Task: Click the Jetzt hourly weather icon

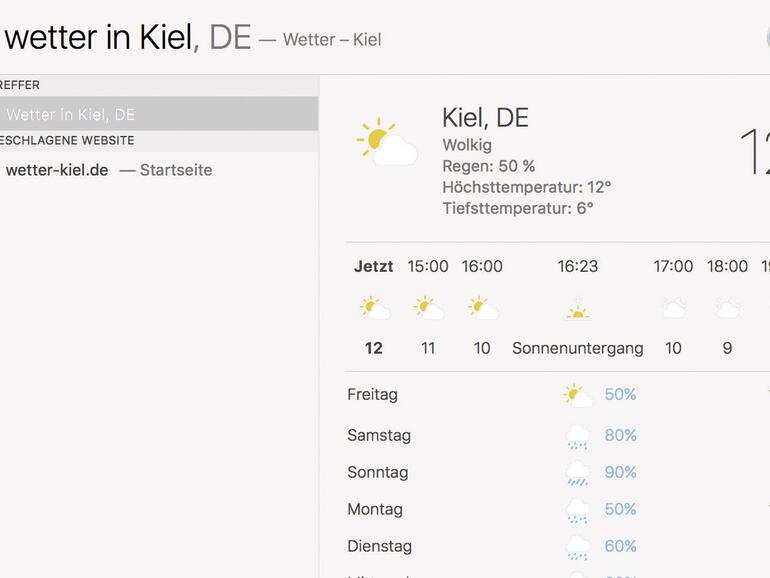Action: pos(374,308)
